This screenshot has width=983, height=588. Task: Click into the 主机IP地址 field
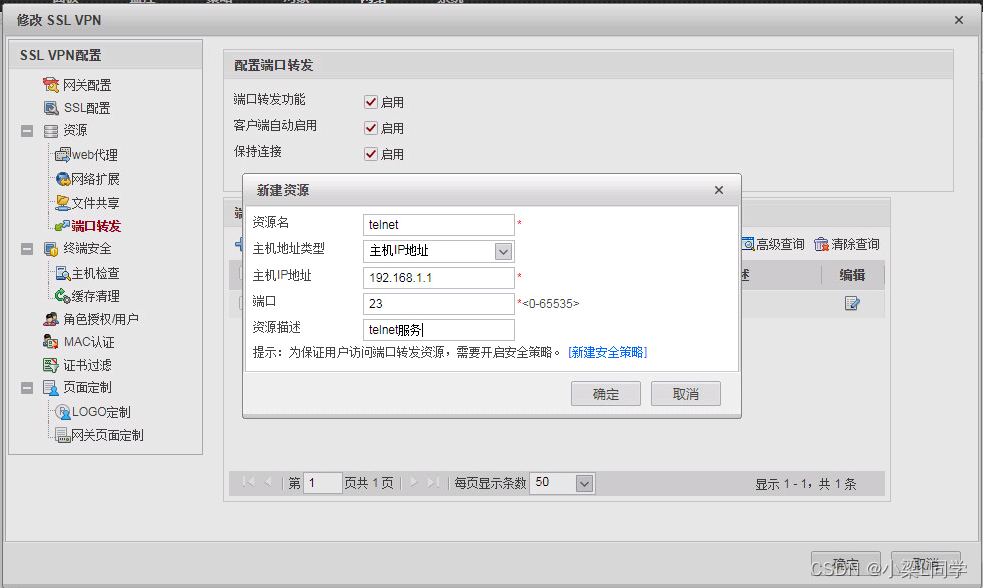point(439,278)
